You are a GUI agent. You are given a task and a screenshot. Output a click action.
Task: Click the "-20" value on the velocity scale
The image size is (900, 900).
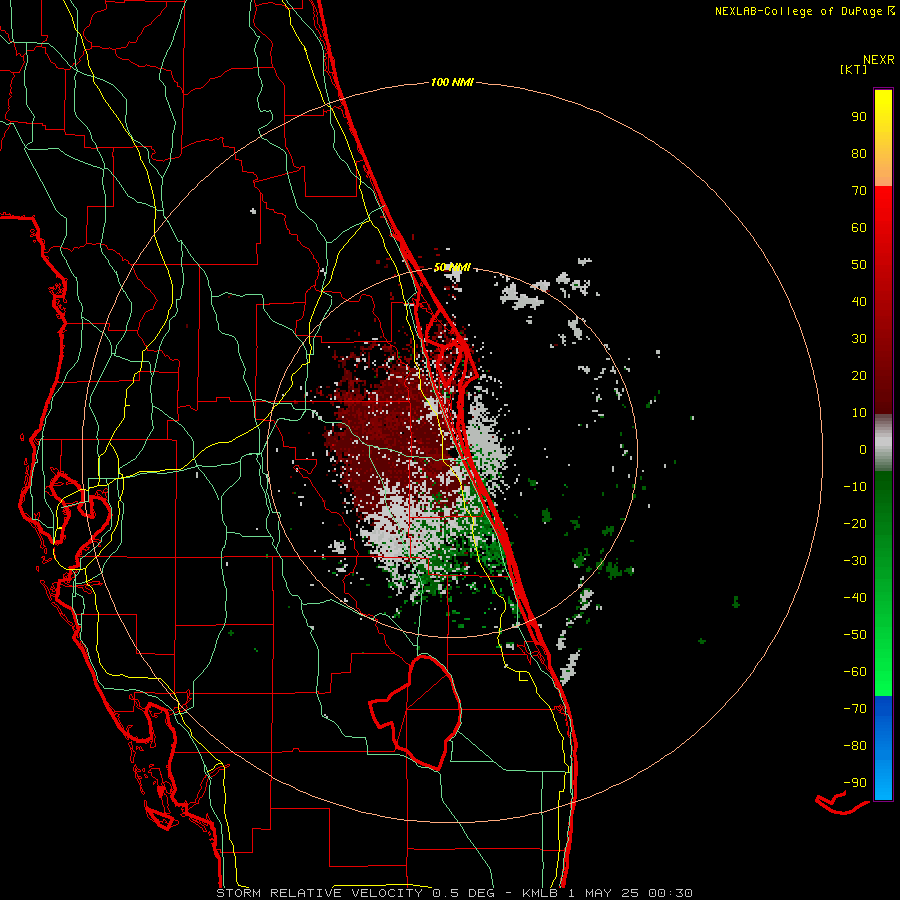point(855,524)
